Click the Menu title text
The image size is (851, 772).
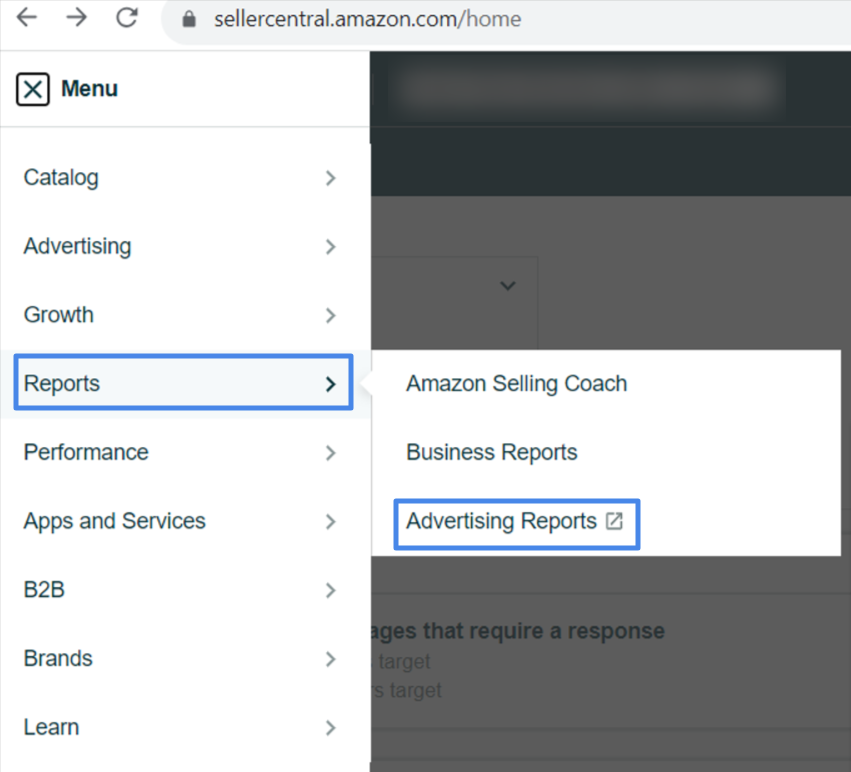[x=89, y=88]
